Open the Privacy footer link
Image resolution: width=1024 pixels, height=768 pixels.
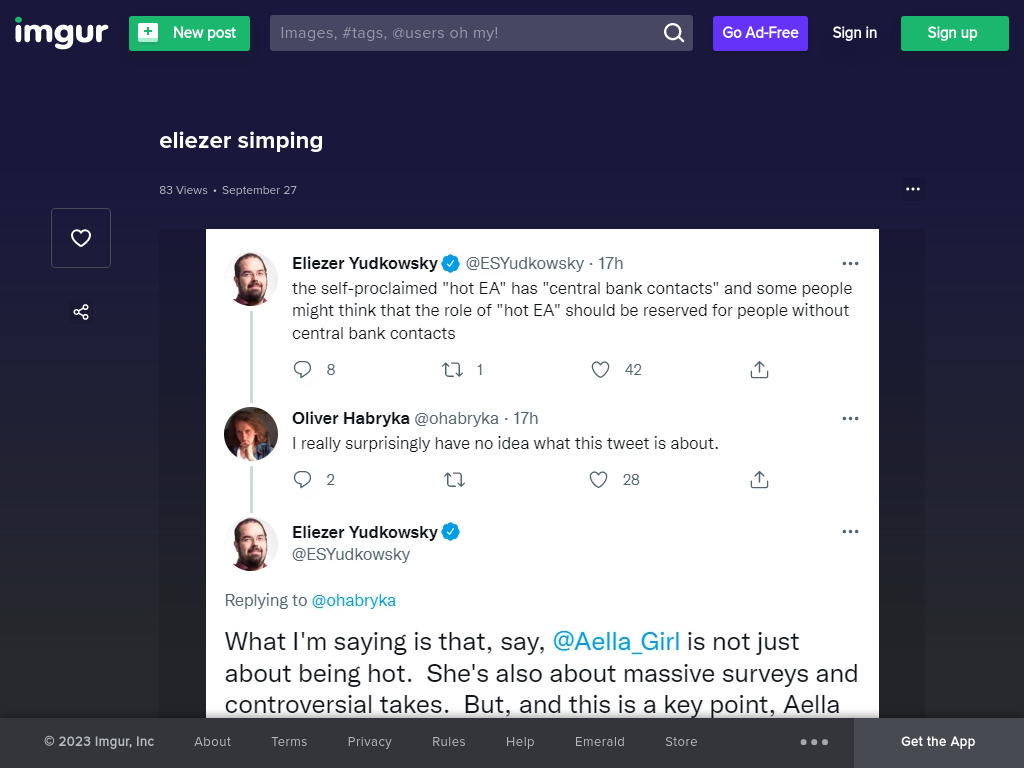[370, 742]
